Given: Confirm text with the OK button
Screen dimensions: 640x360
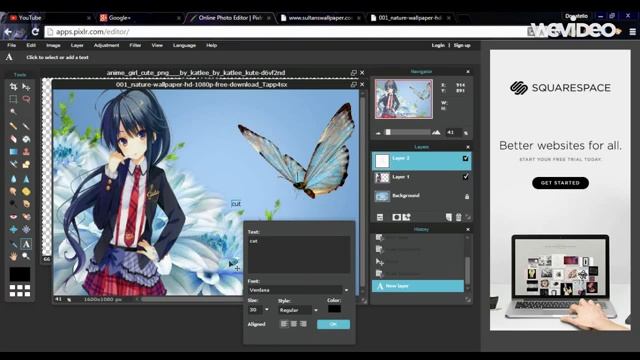Looking at the screenshot, I should (333, 324).
